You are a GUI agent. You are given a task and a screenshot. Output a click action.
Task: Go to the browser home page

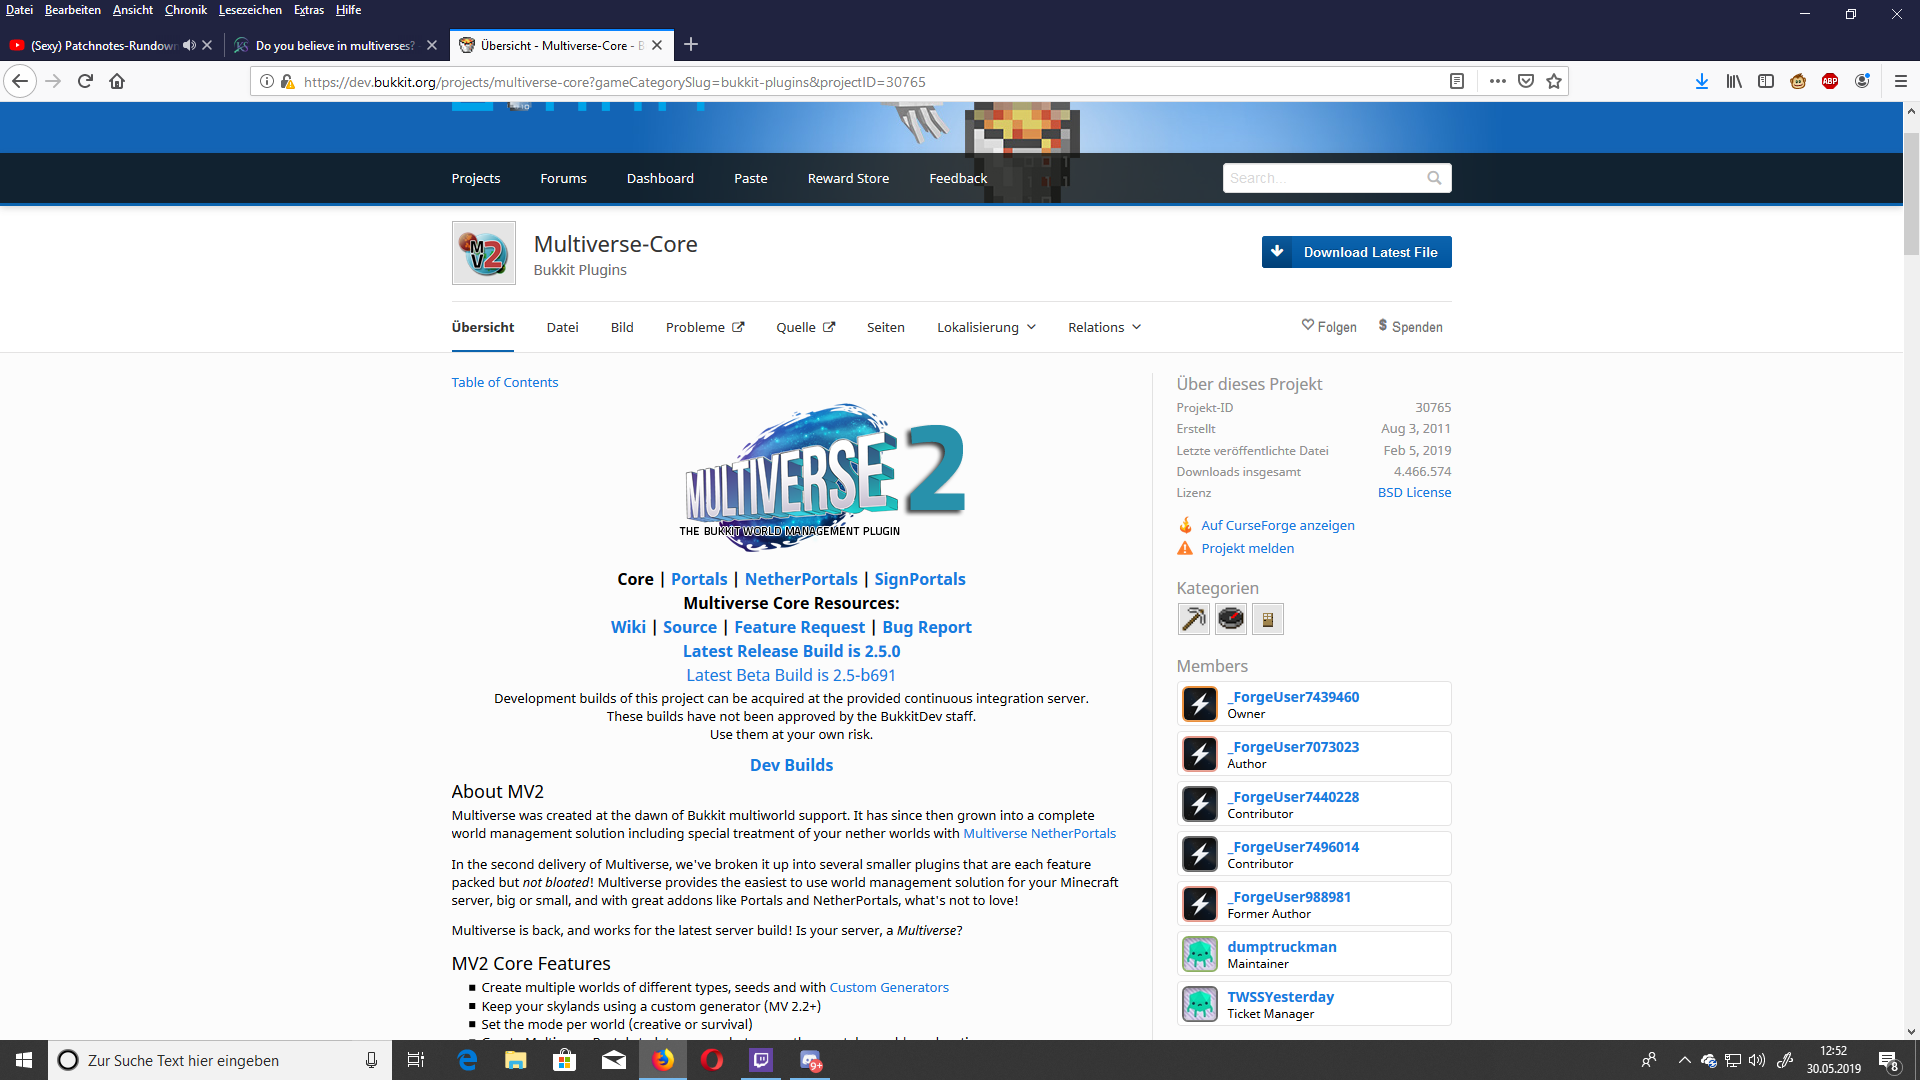117,81
